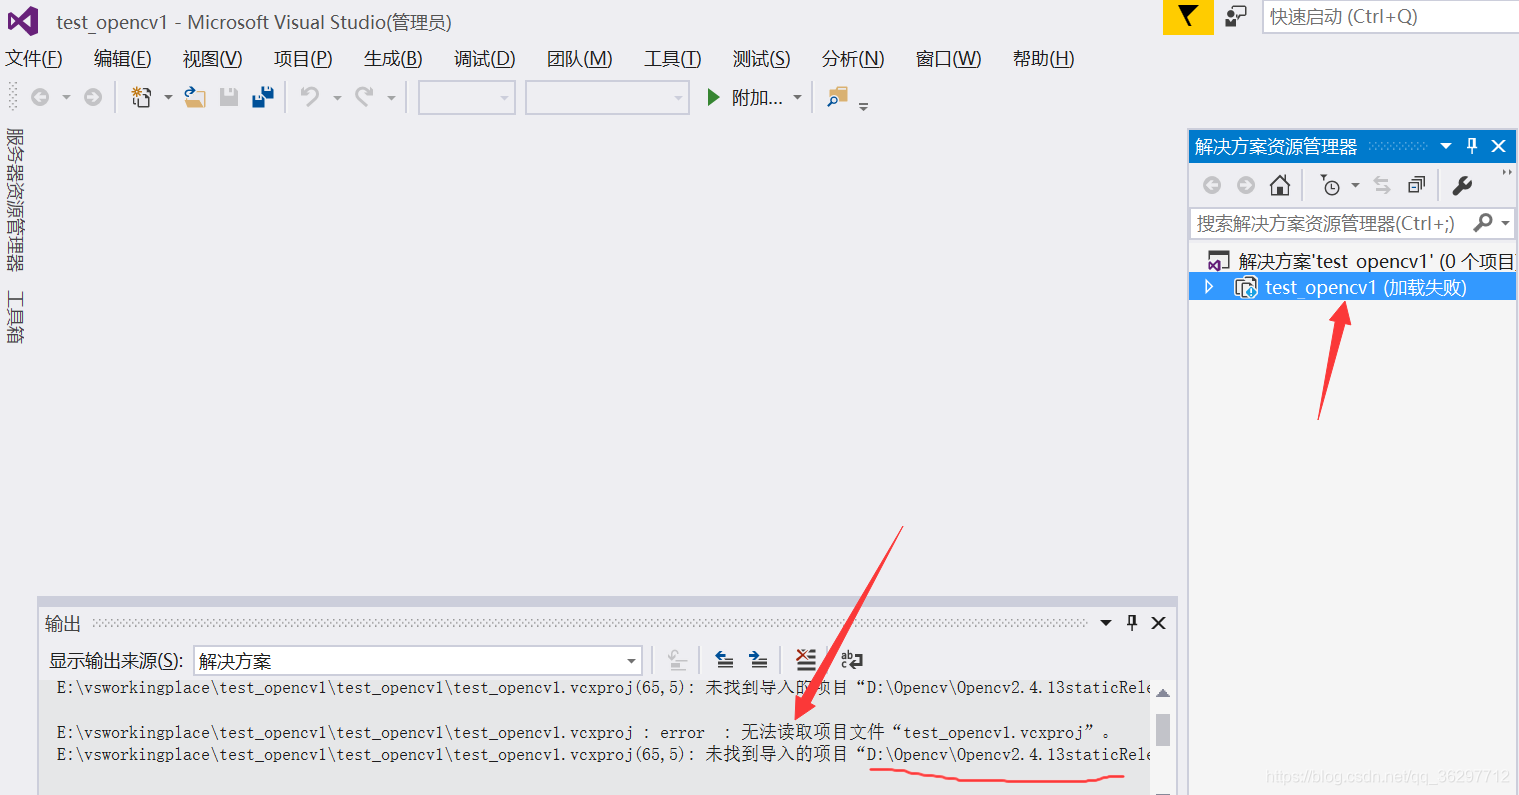Viewport: 1519px width, 795px height.
Task: Expand the Undo history dropdown
Action: pyautogui.click(x=337, y=98)
